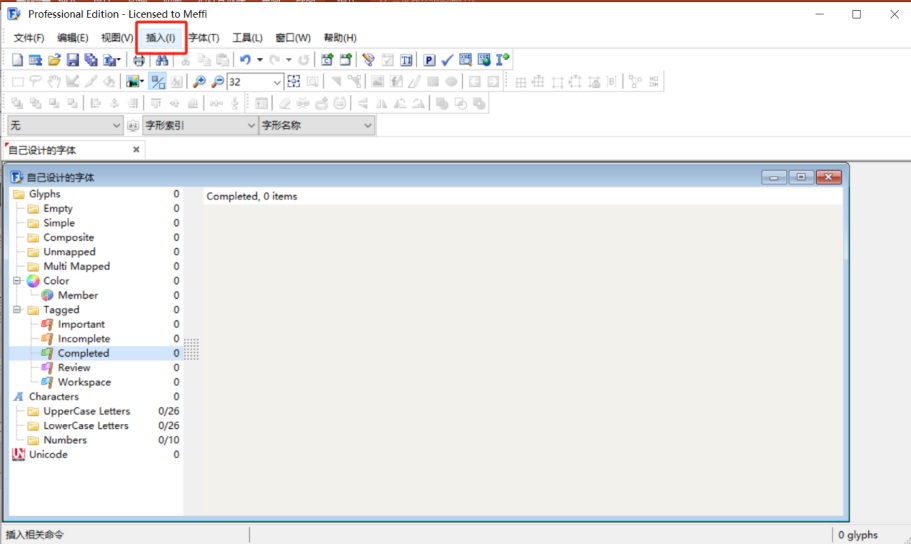Open the glyph transform wizard pencil icon

[x=368, y=59]
